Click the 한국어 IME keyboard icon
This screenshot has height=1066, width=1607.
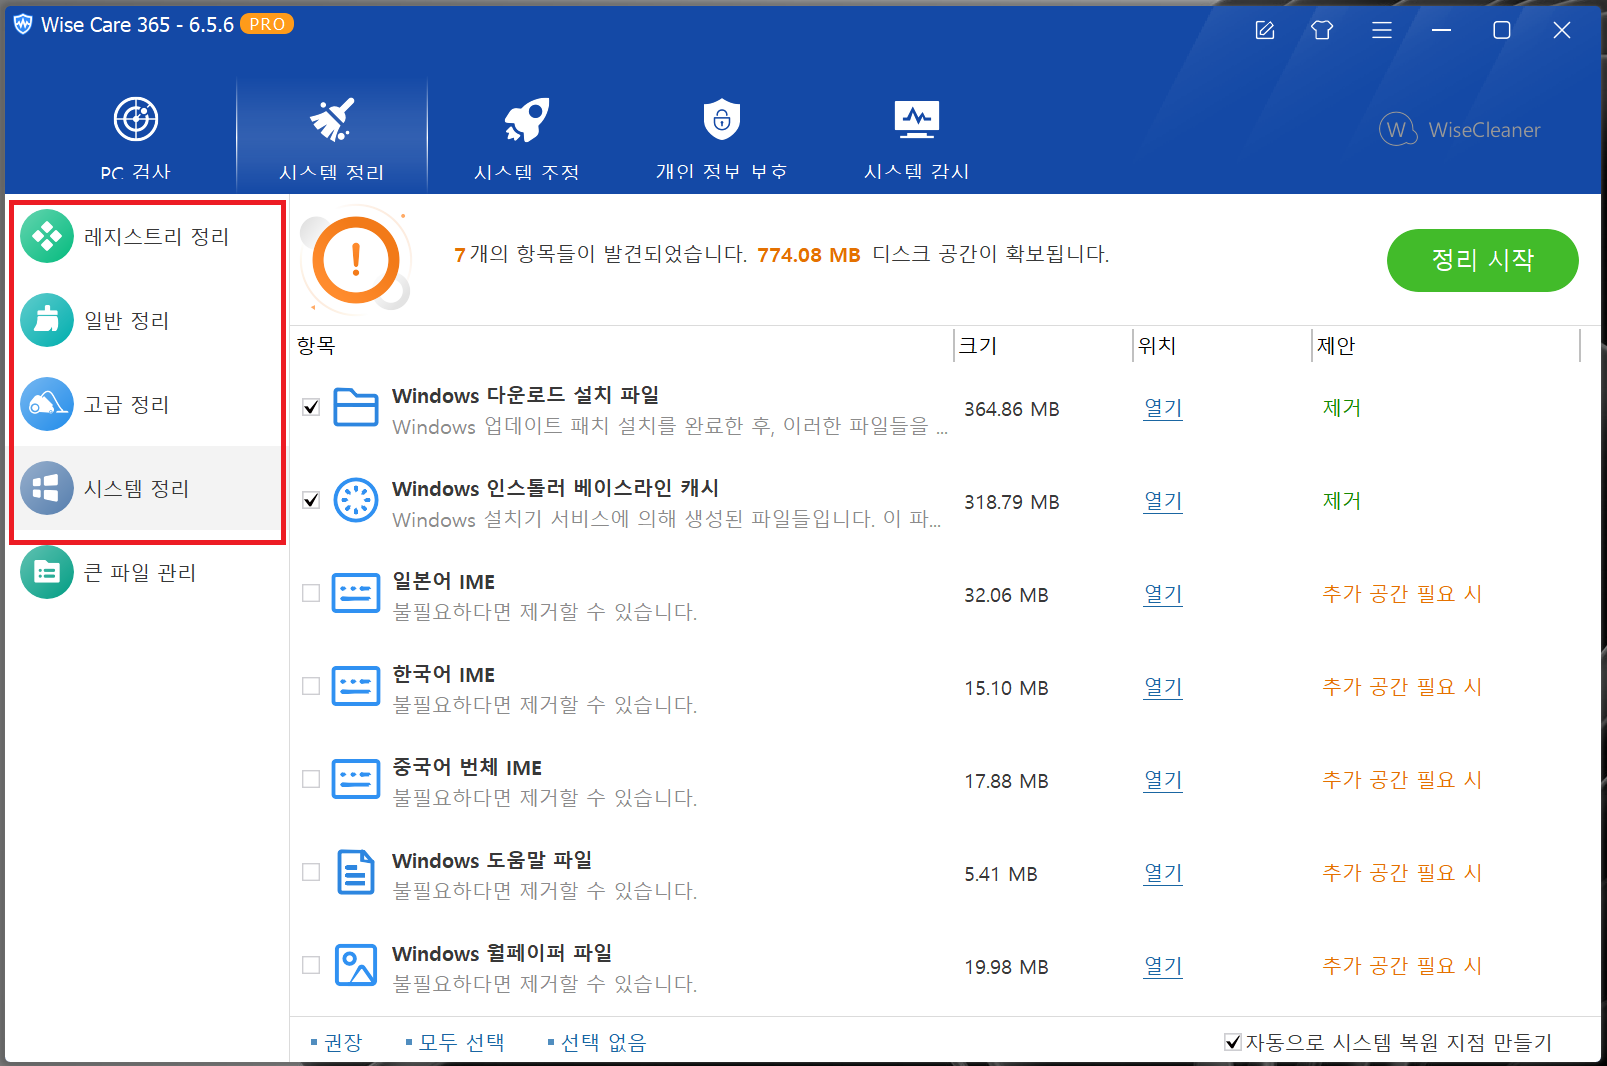pyautogui.click(x=356, y=686)
